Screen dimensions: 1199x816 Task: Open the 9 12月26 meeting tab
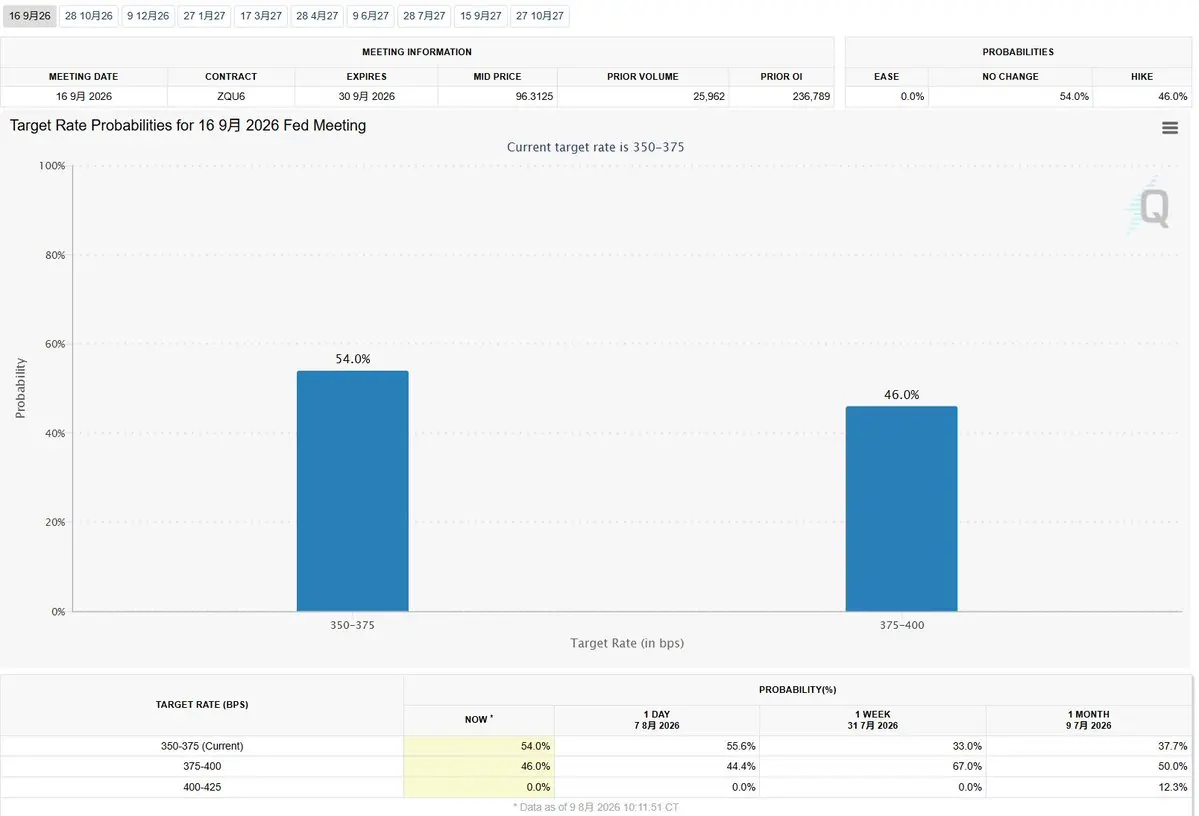148,16
